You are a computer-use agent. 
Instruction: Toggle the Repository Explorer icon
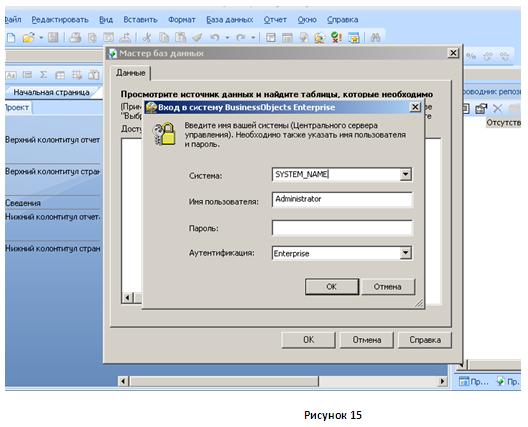(304, 37)
